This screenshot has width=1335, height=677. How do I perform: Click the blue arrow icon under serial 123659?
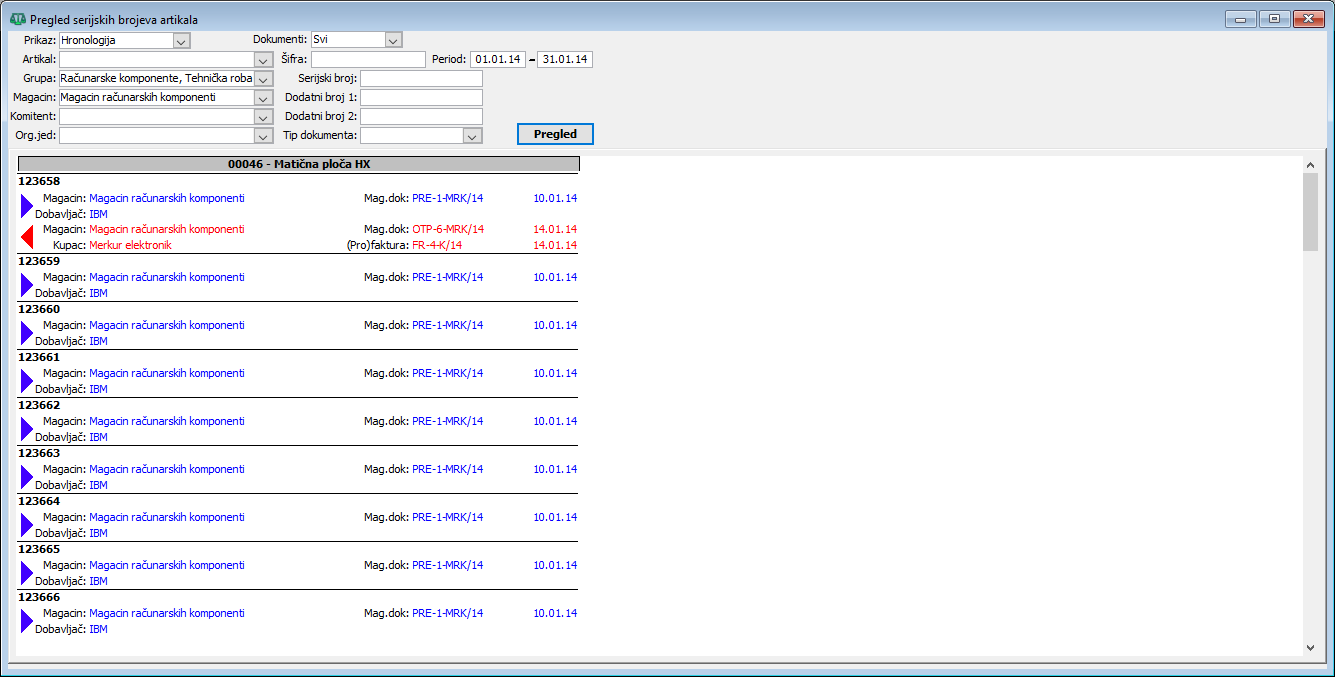point(27,285)
